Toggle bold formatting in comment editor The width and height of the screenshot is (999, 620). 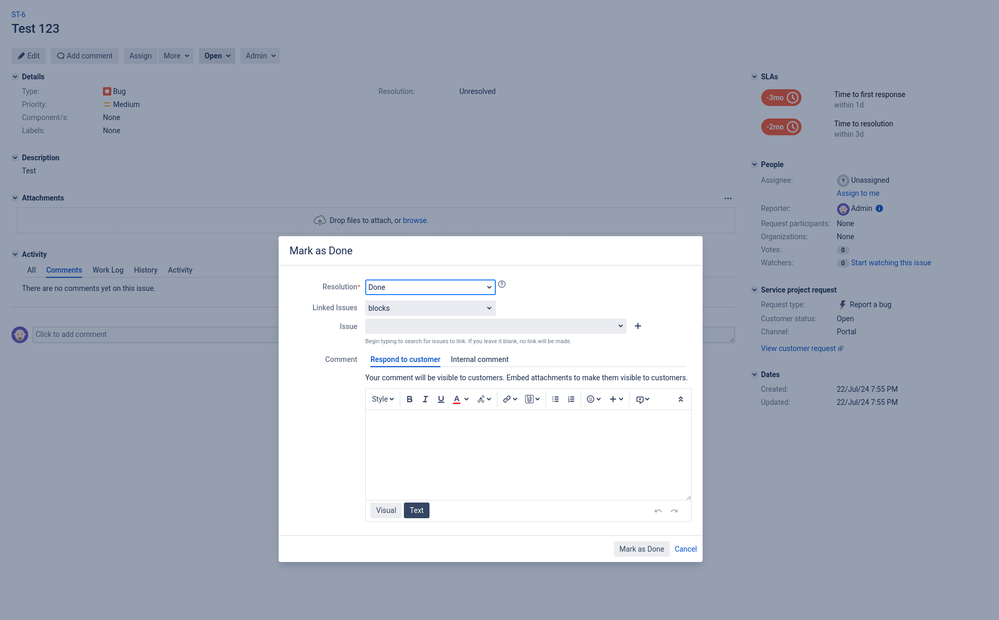[x=409, y=400]
